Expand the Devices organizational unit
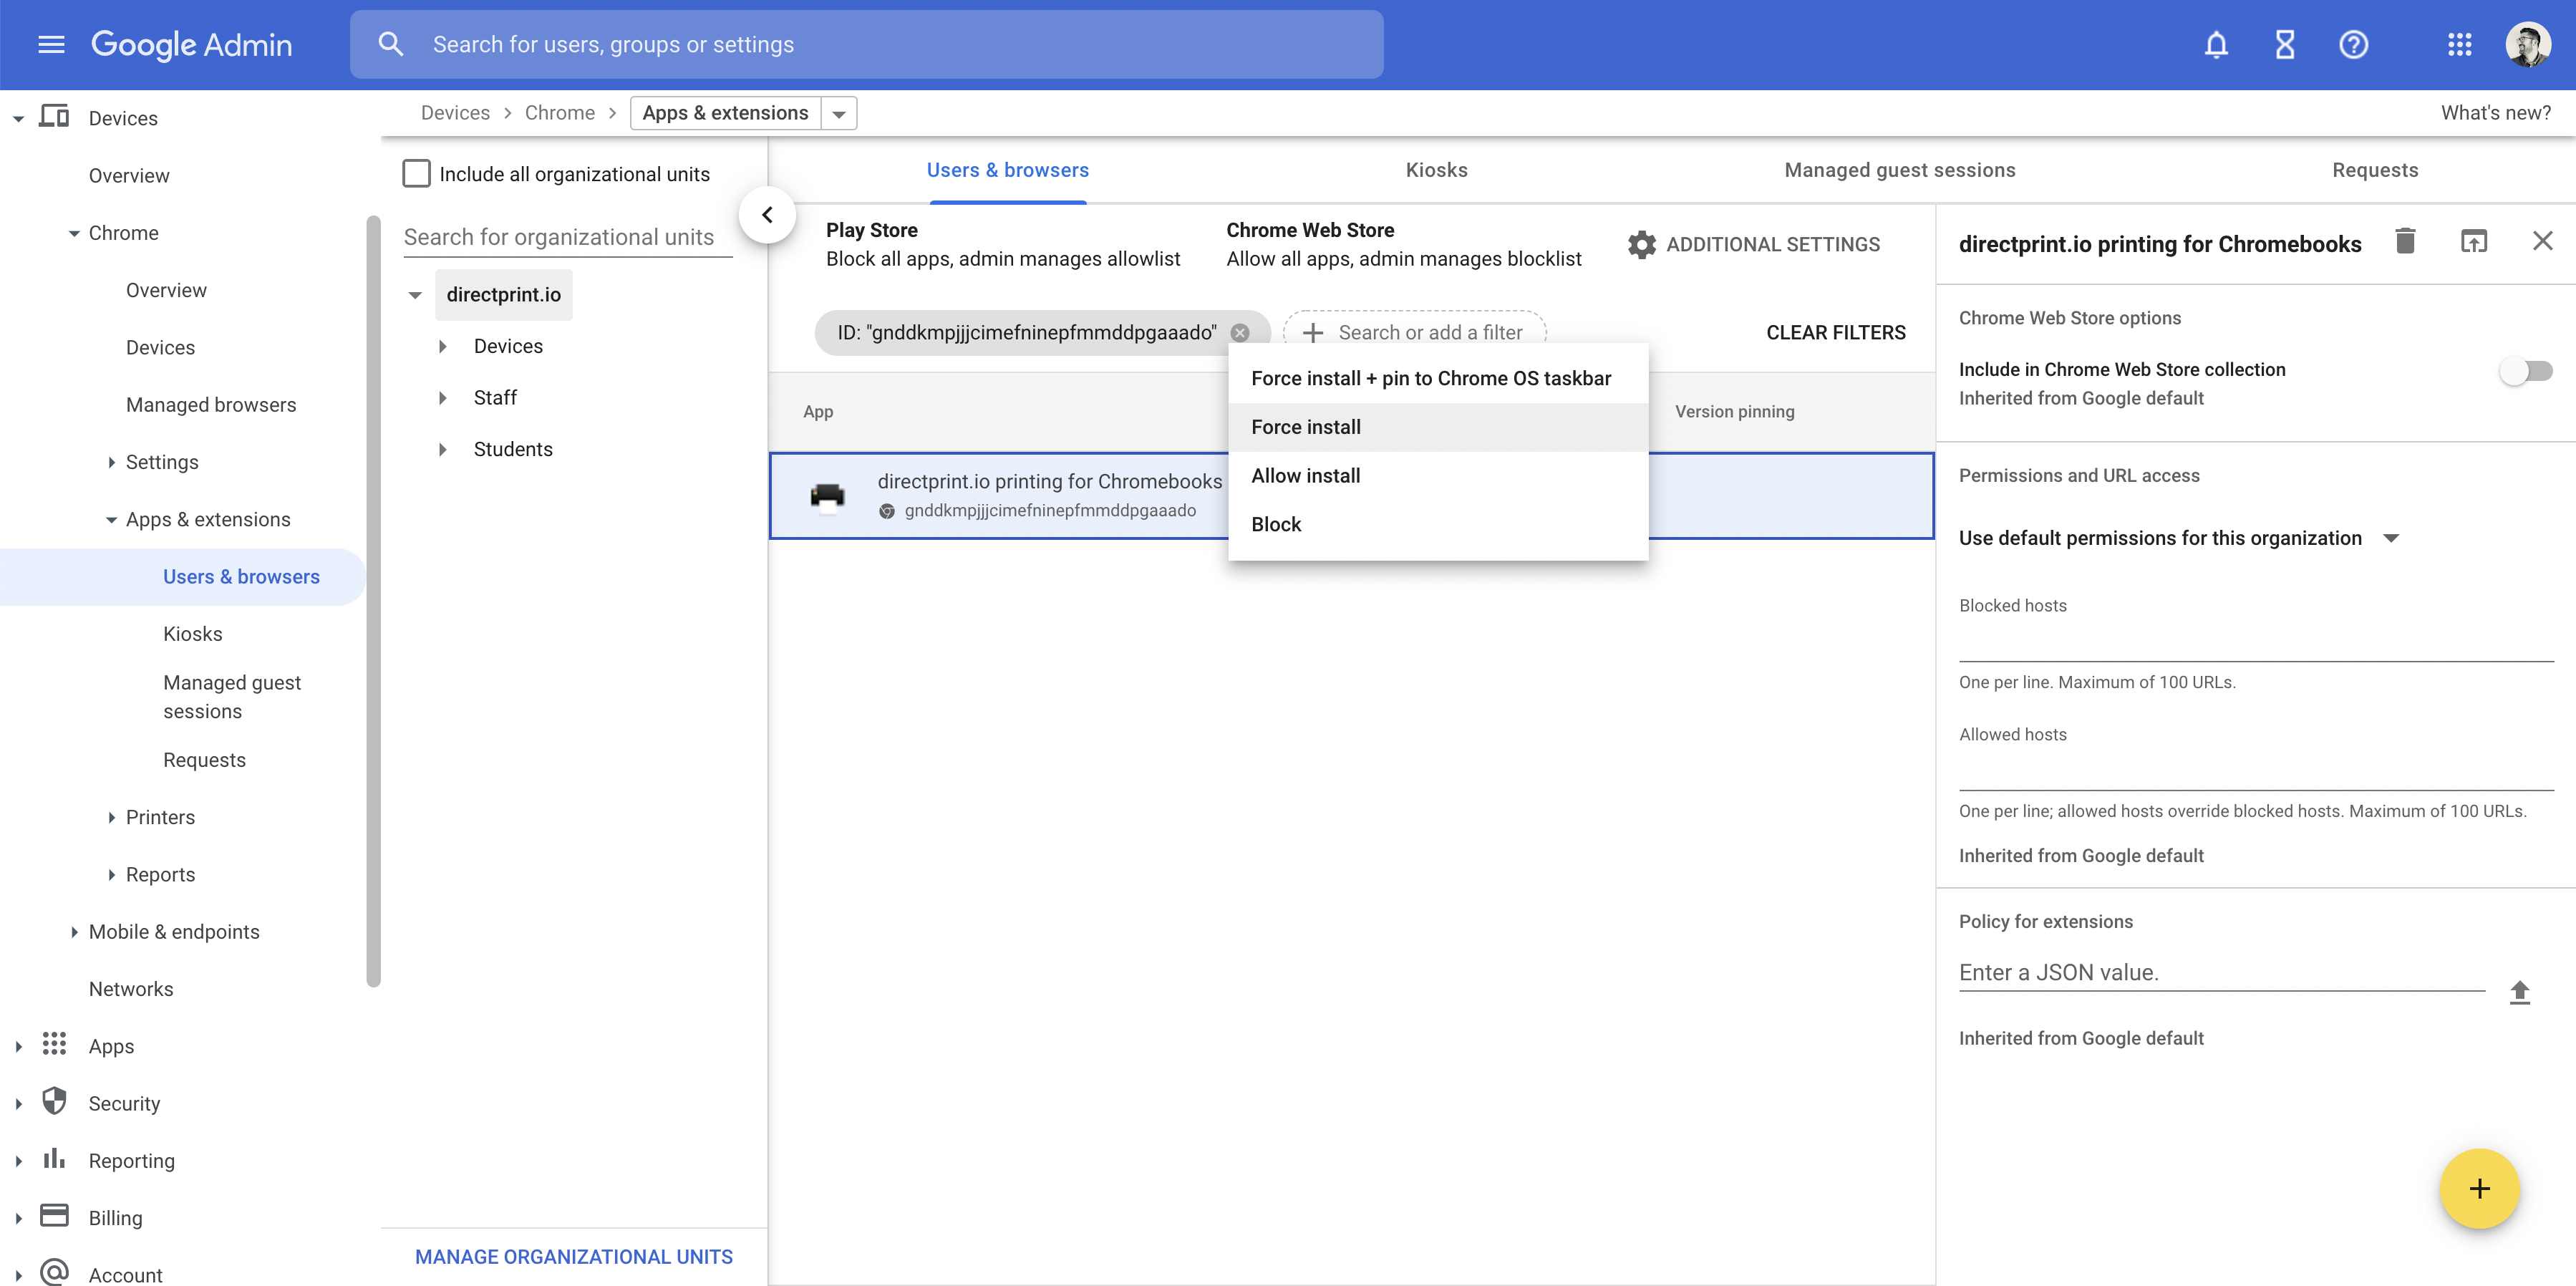This screenshot has width=2576, height=1286. point(442,346)
